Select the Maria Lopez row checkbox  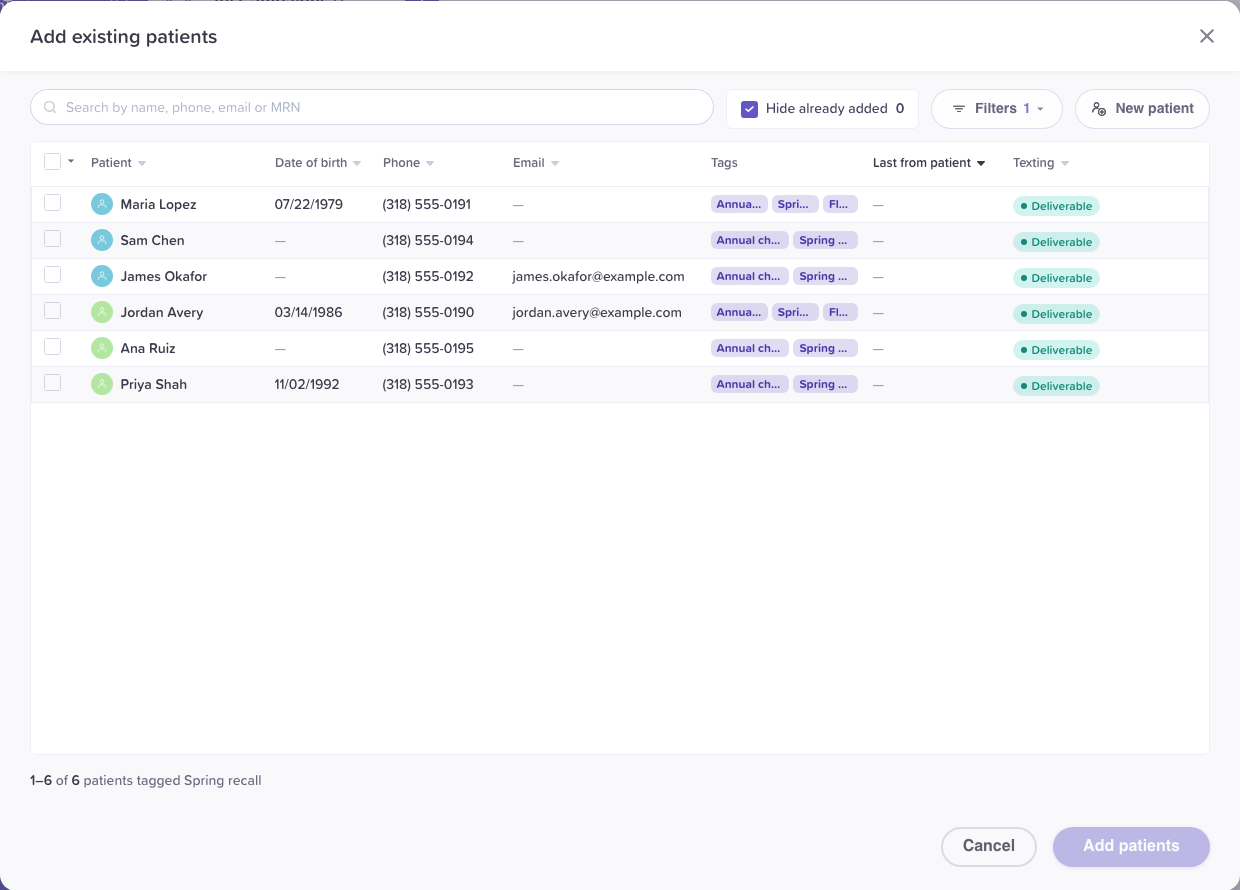tap(53, 203)
